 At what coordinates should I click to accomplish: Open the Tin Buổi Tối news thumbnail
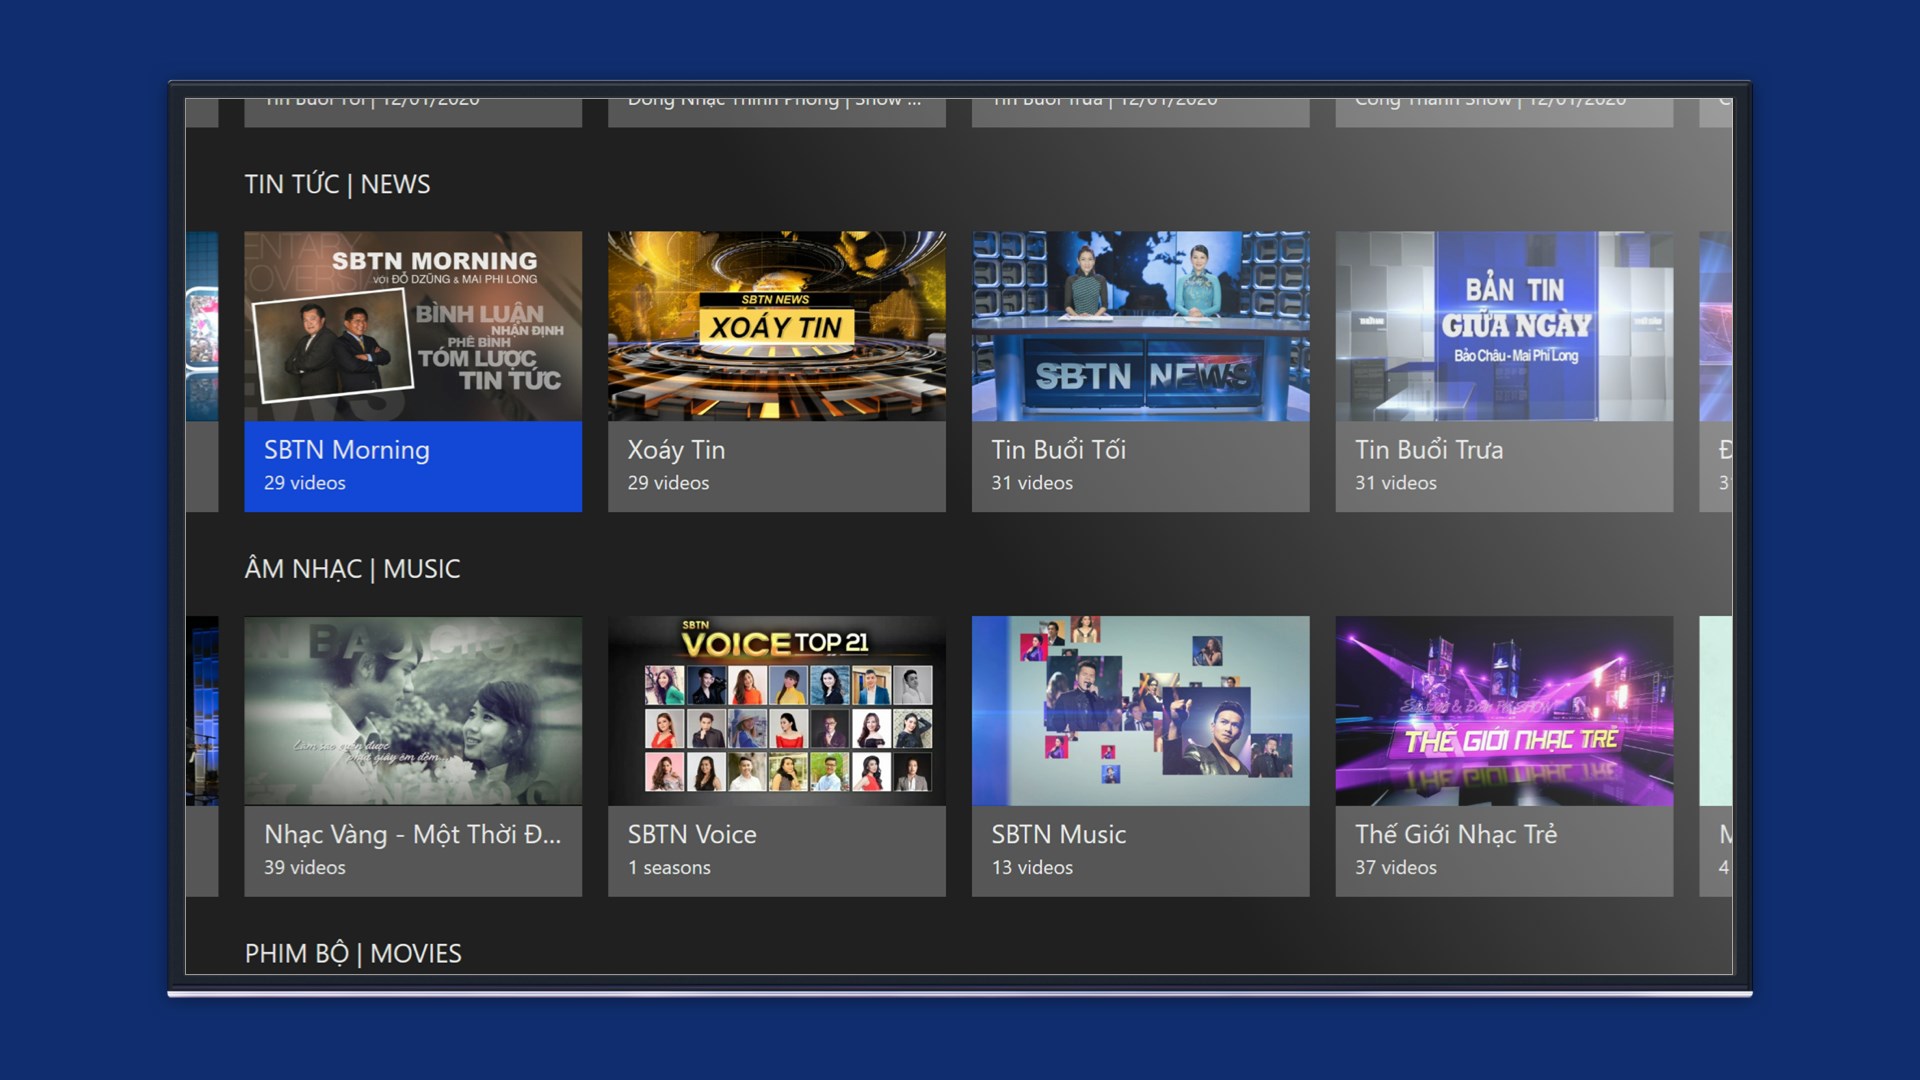1141,326
